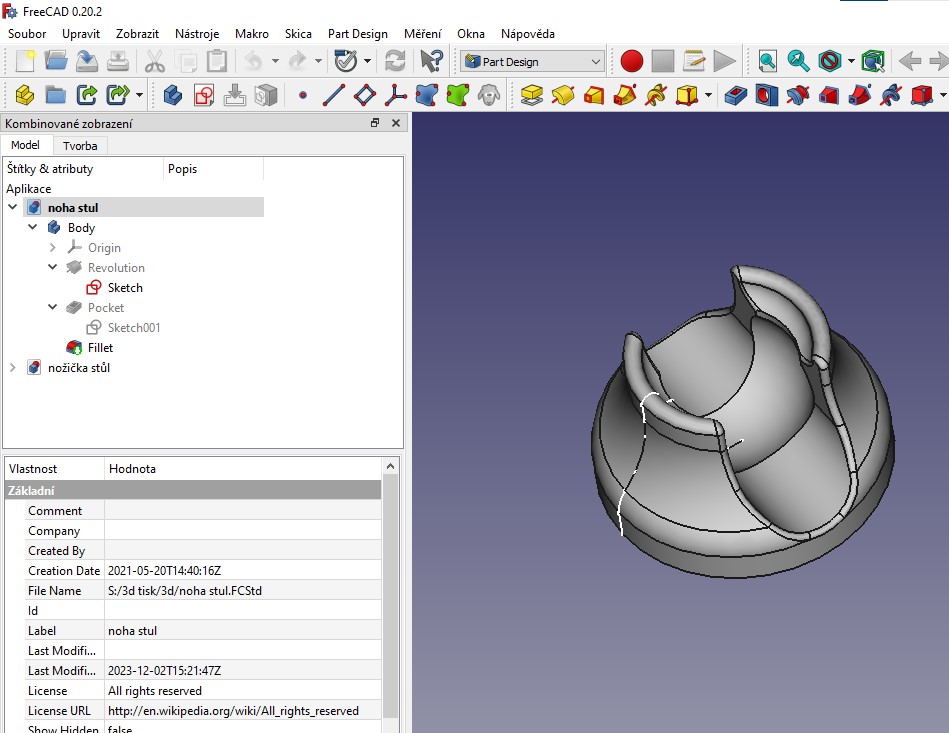Click the Pad tool icon
This screenshot has height=733, width=949.
(532, 95)
